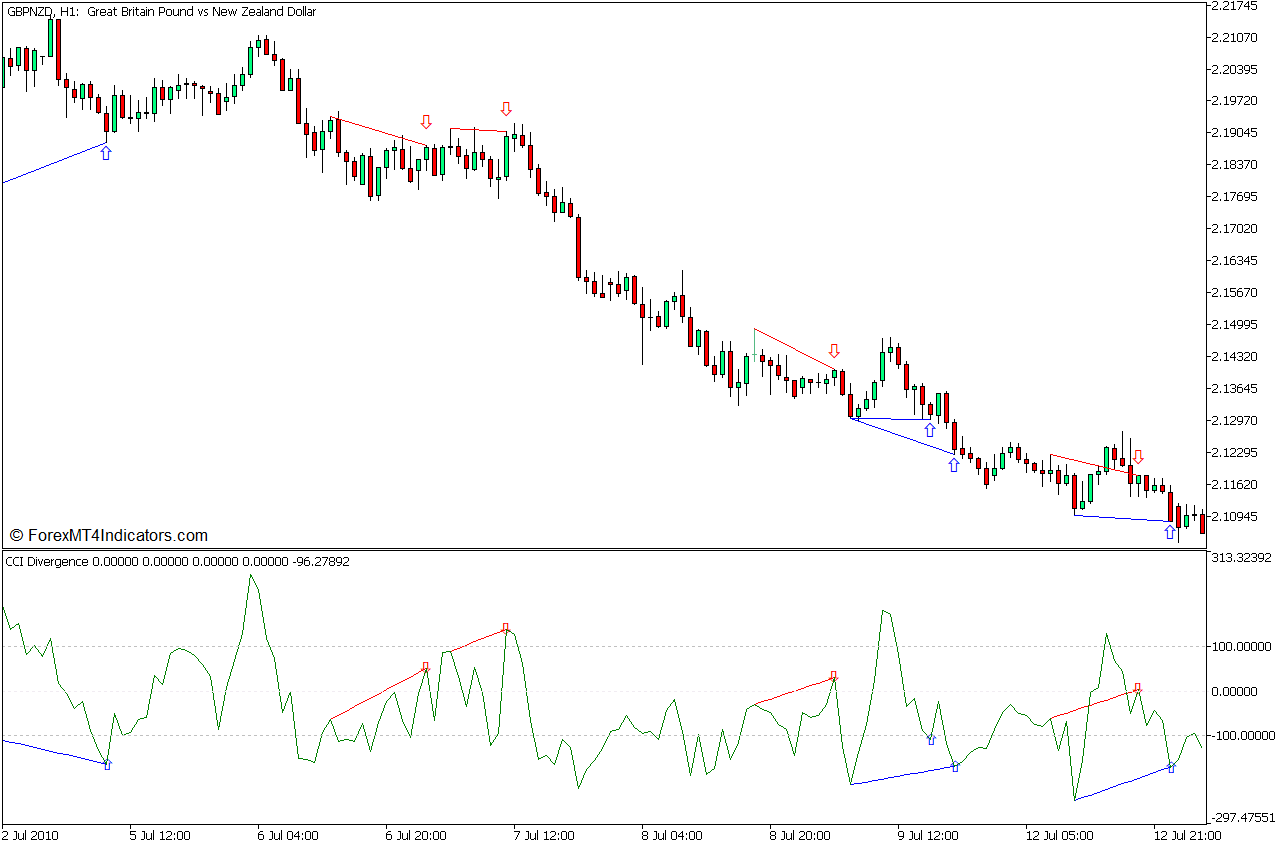The image size is (1276, 848).
Task: Select the last blue up arrow near 12 Jul 21:00
Action: (1170, 532)
